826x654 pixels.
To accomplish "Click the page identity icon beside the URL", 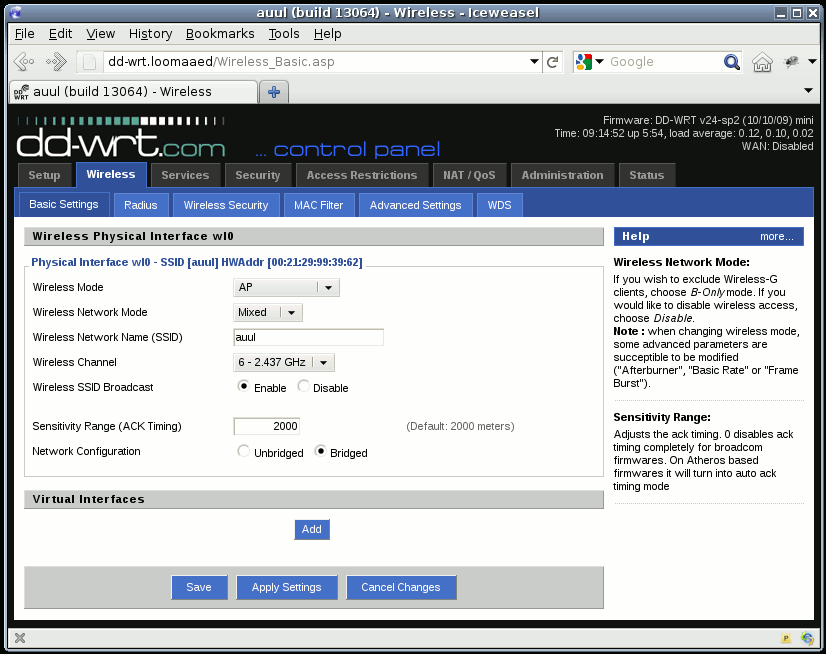I will pyautogui.click(x=90, y=62).
